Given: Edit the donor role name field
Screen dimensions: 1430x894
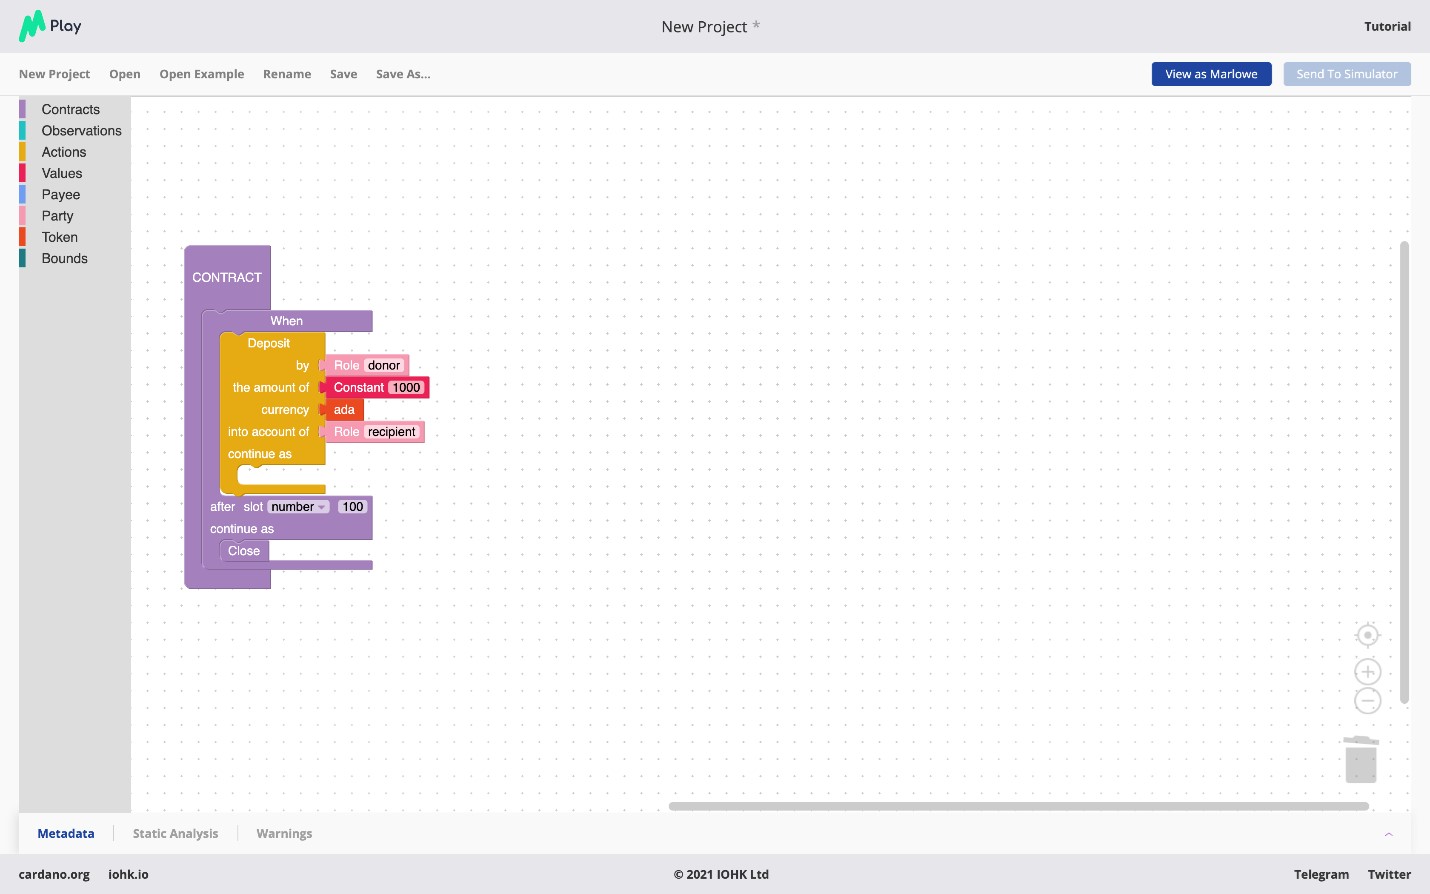Looking at the screenshot, I should click(x=384, y=366).
